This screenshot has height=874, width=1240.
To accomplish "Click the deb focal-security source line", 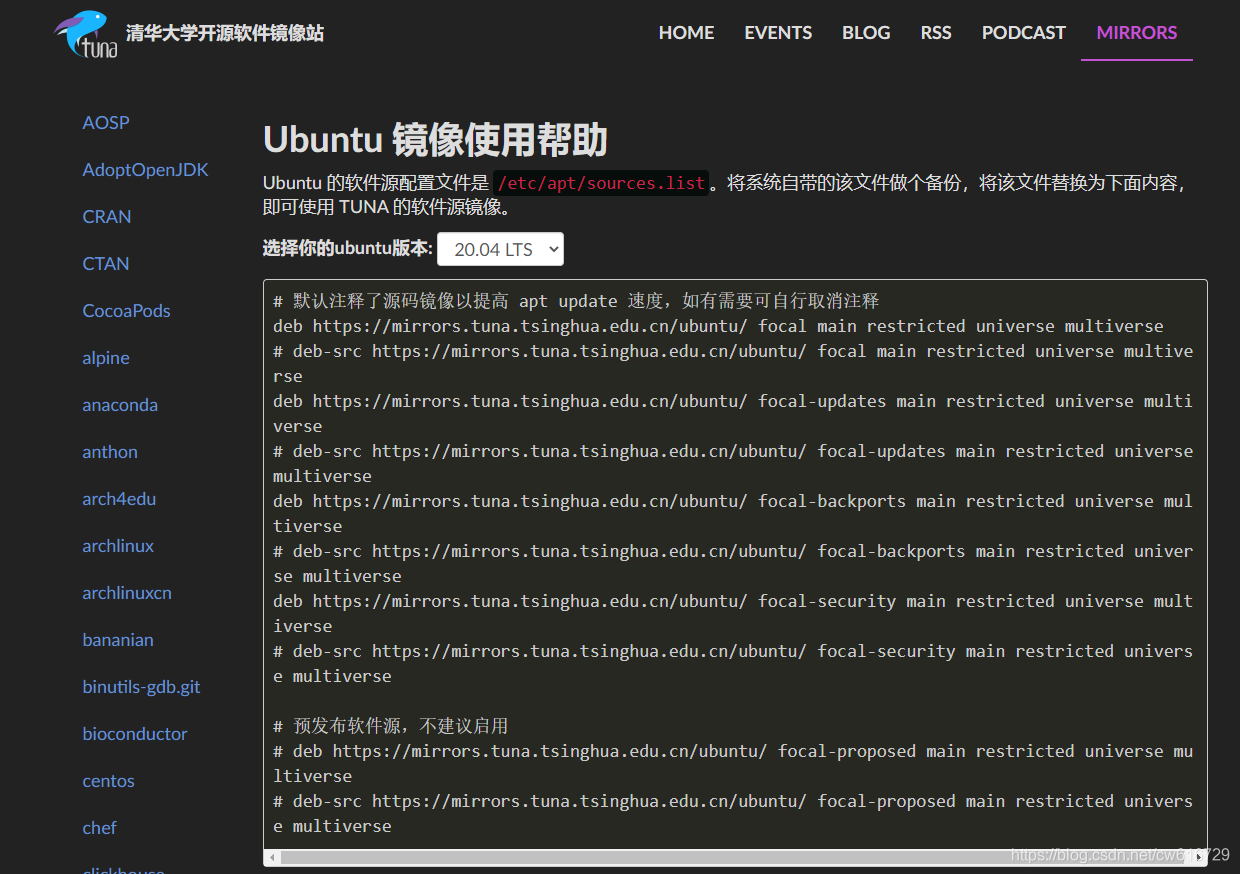I will pos(733,613).
